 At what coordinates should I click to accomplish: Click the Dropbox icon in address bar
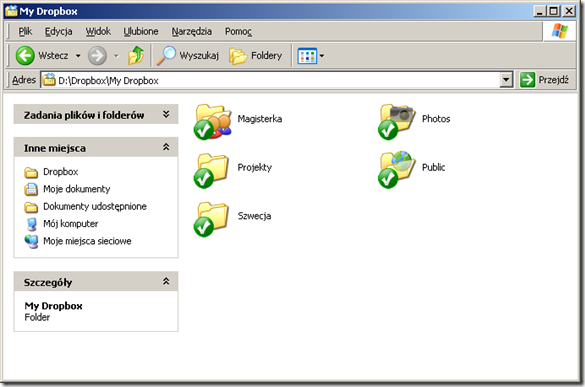(49, 79)
